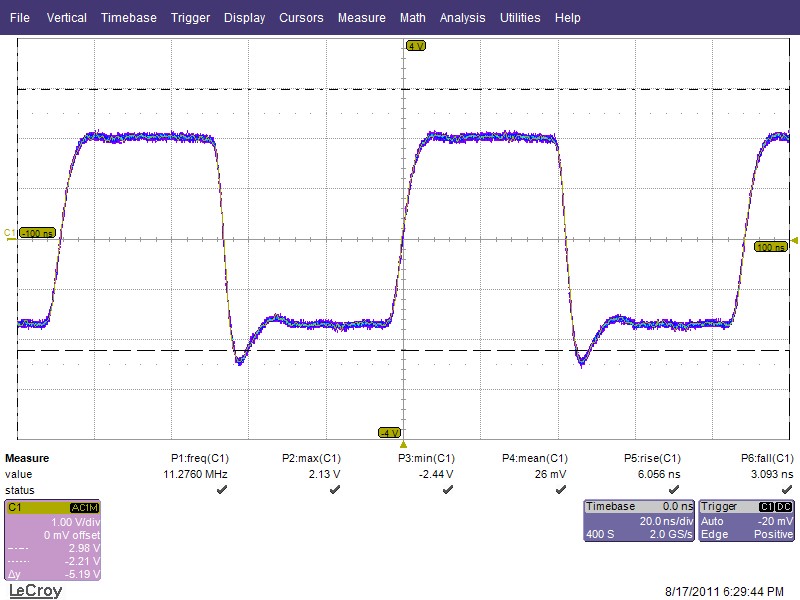Image resolution: width=800 pixels, height=600 pixels.
Task: Open the Cursors menu
Action: tap(301, 17)
